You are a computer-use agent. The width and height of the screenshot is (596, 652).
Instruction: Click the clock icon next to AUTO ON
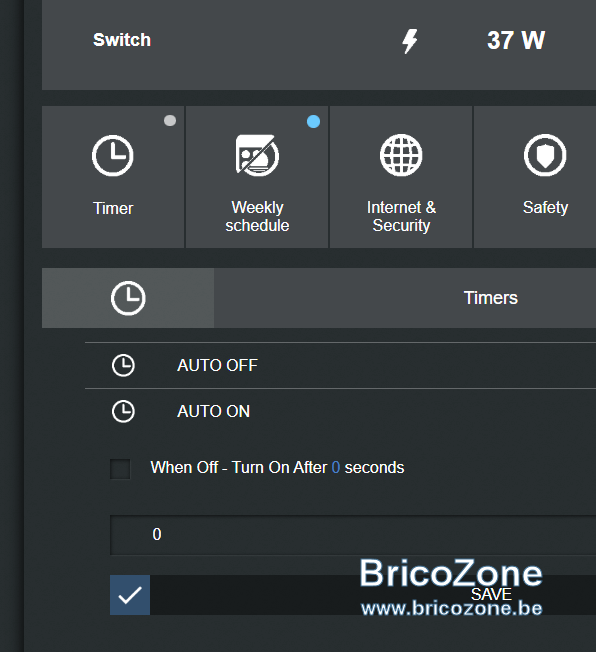tap(123, 411)
